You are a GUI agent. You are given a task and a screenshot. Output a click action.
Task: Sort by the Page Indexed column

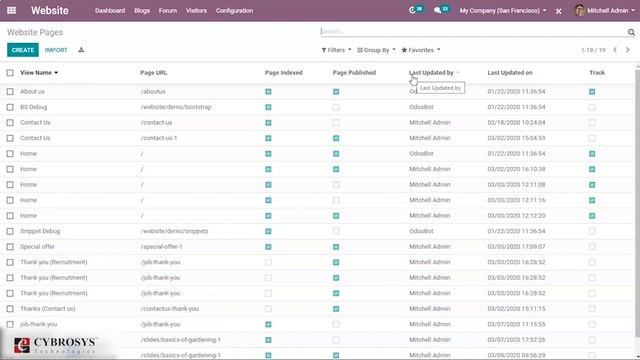click(284, 73)
